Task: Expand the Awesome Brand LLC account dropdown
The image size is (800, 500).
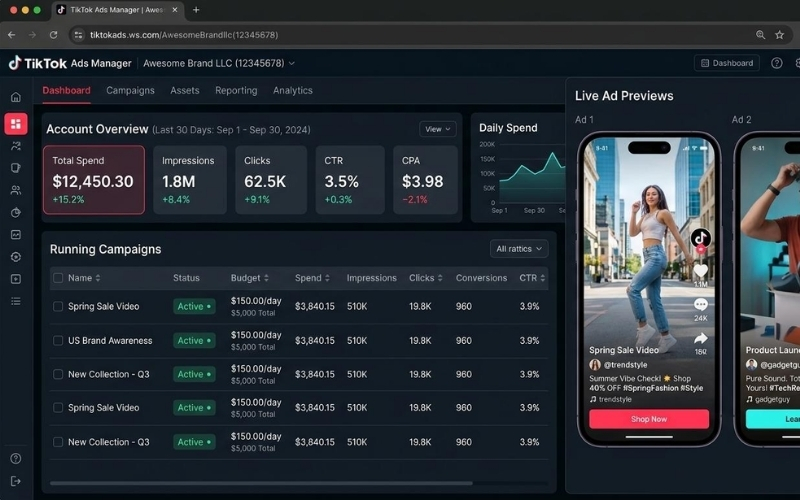Action: tap(219, 63)
